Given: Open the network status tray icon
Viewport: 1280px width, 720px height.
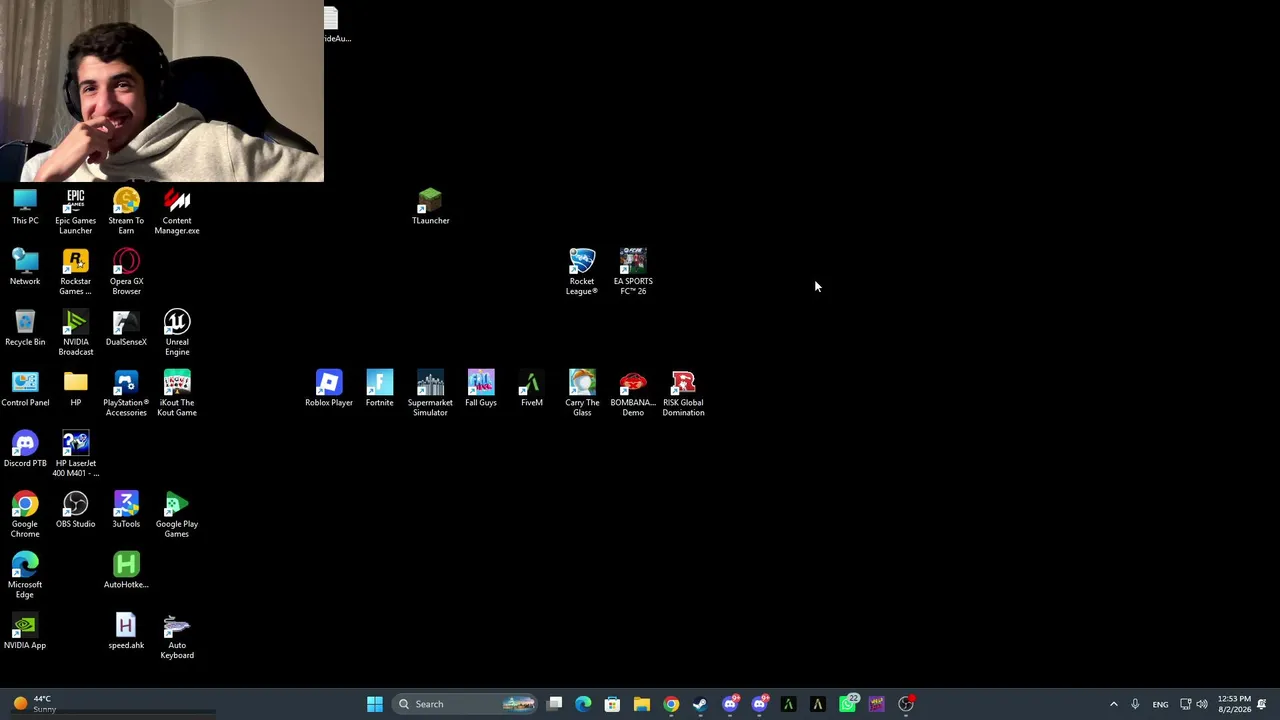Looking at the screenshot, I should pos(1186,704).
